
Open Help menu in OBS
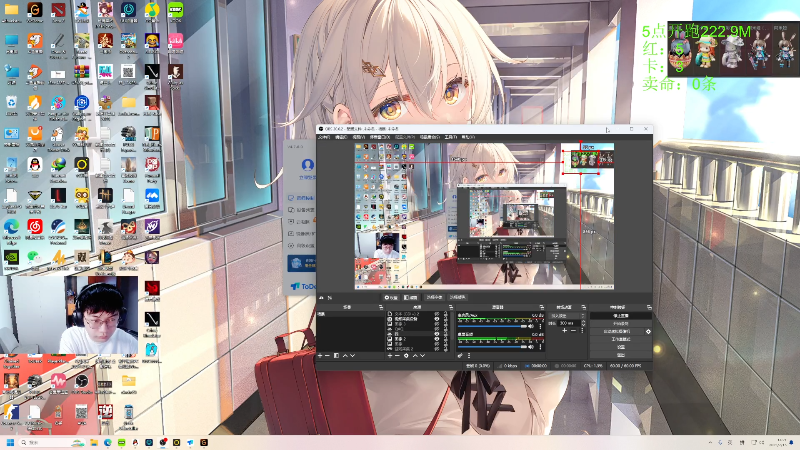[x=468, y=137]
